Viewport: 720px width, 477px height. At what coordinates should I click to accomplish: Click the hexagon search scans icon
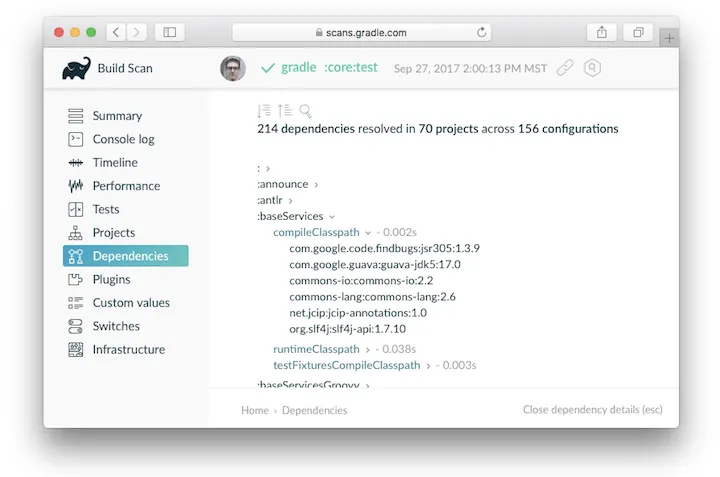coord(592,68)
